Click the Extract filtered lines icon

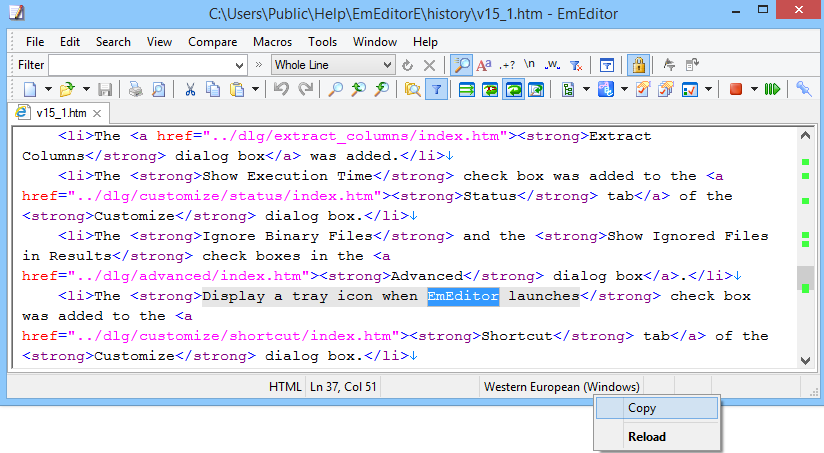pyautogui.click(x=669, y=65)
